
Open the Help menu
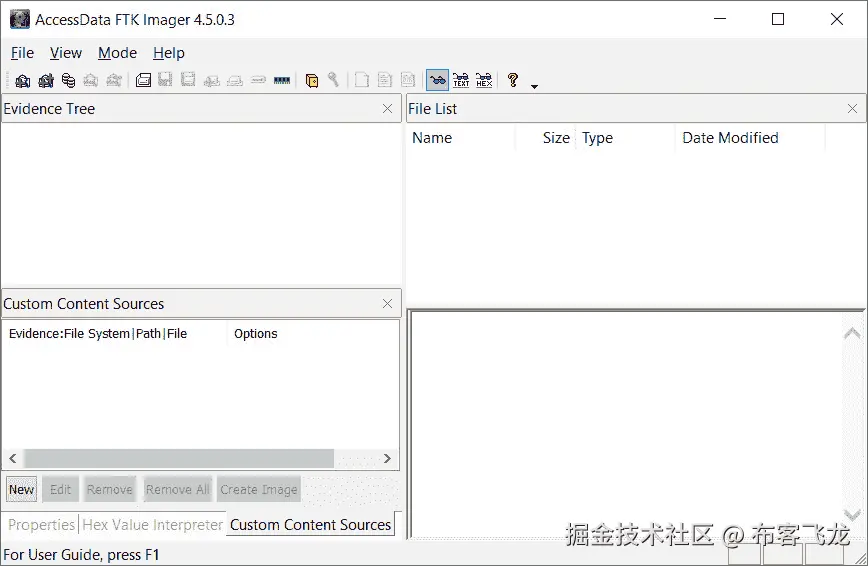coord(169,53)
